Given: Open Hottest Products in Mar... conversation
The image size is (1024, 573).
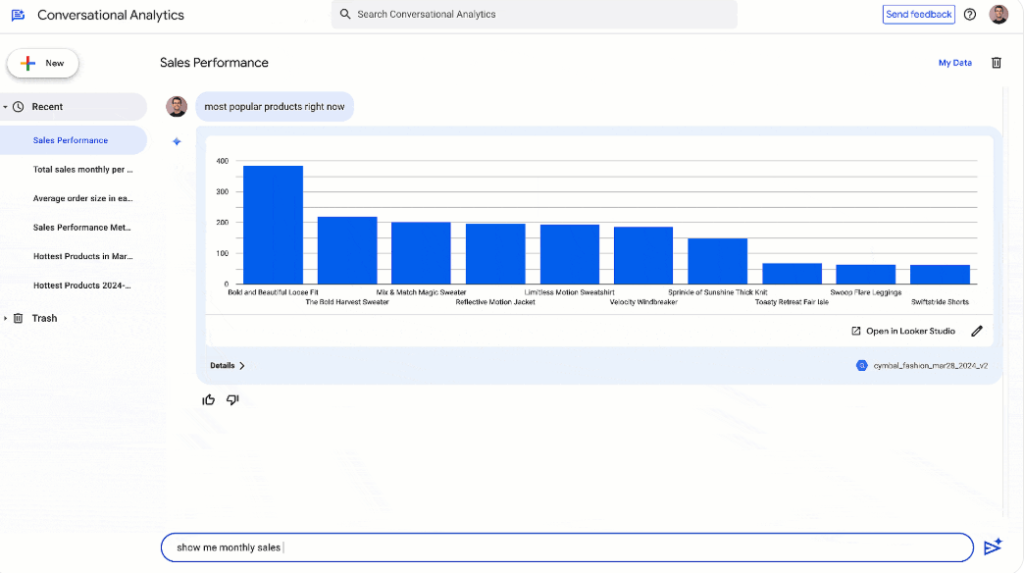Looking at the screenshot, I should (82, 256).
